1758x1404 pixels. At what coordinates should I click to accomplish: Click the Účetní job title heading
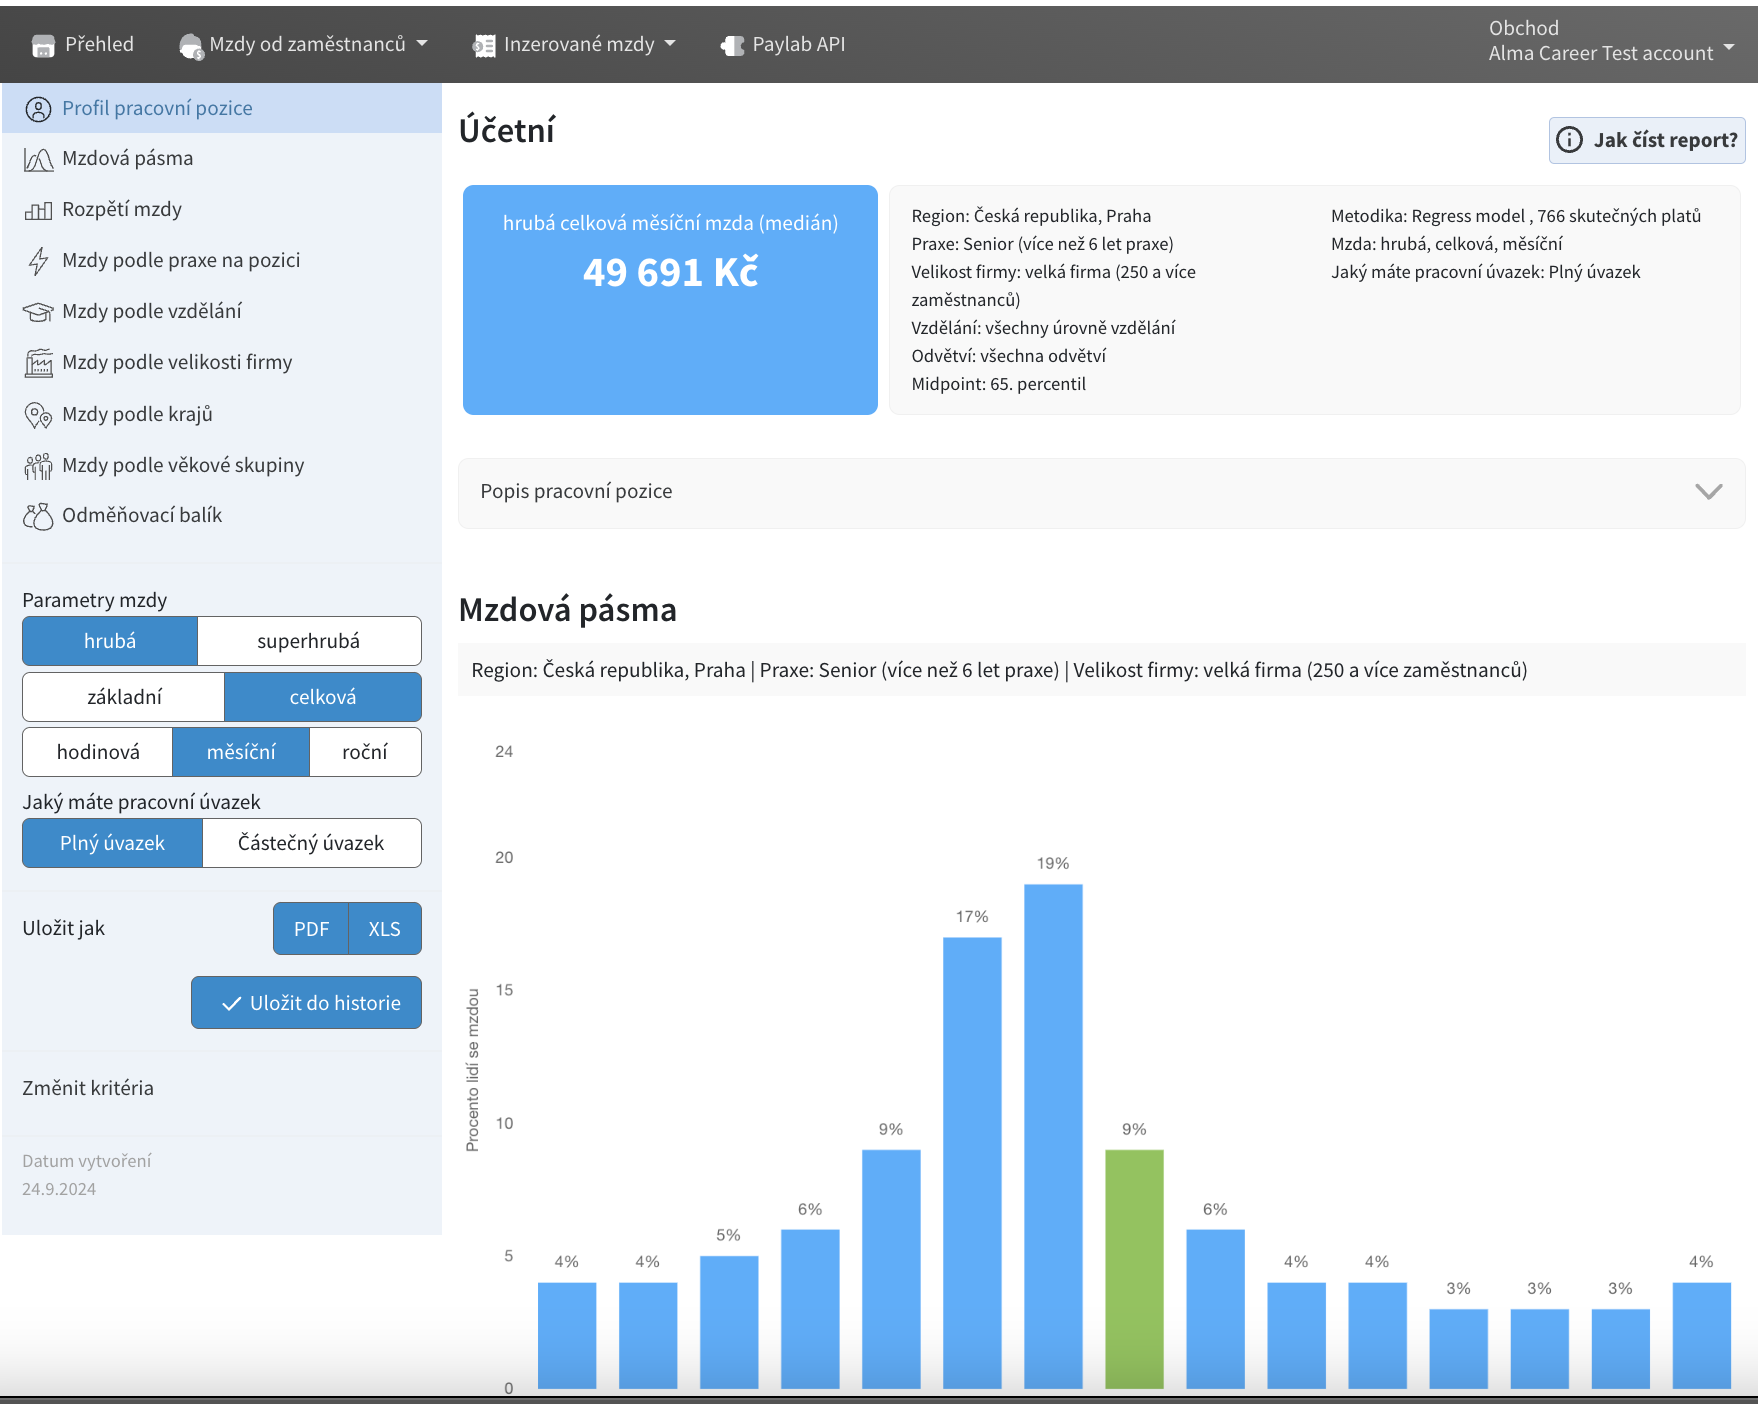507,131
